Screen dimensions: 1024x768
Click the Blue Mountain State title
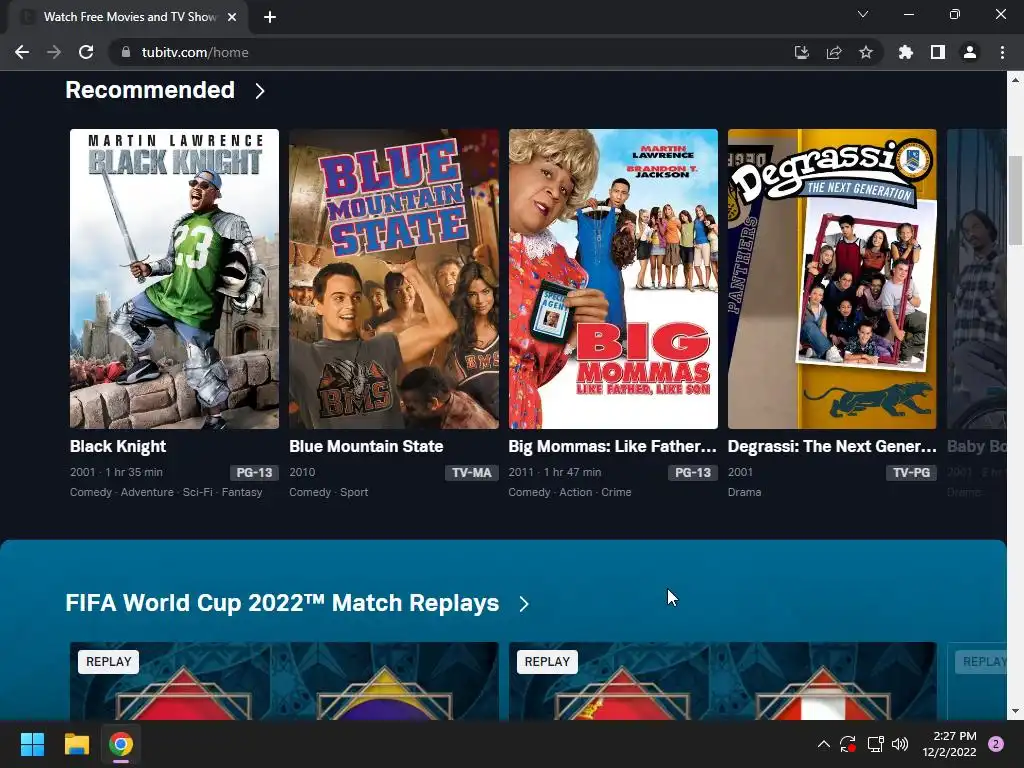click(x=366, y=447)
